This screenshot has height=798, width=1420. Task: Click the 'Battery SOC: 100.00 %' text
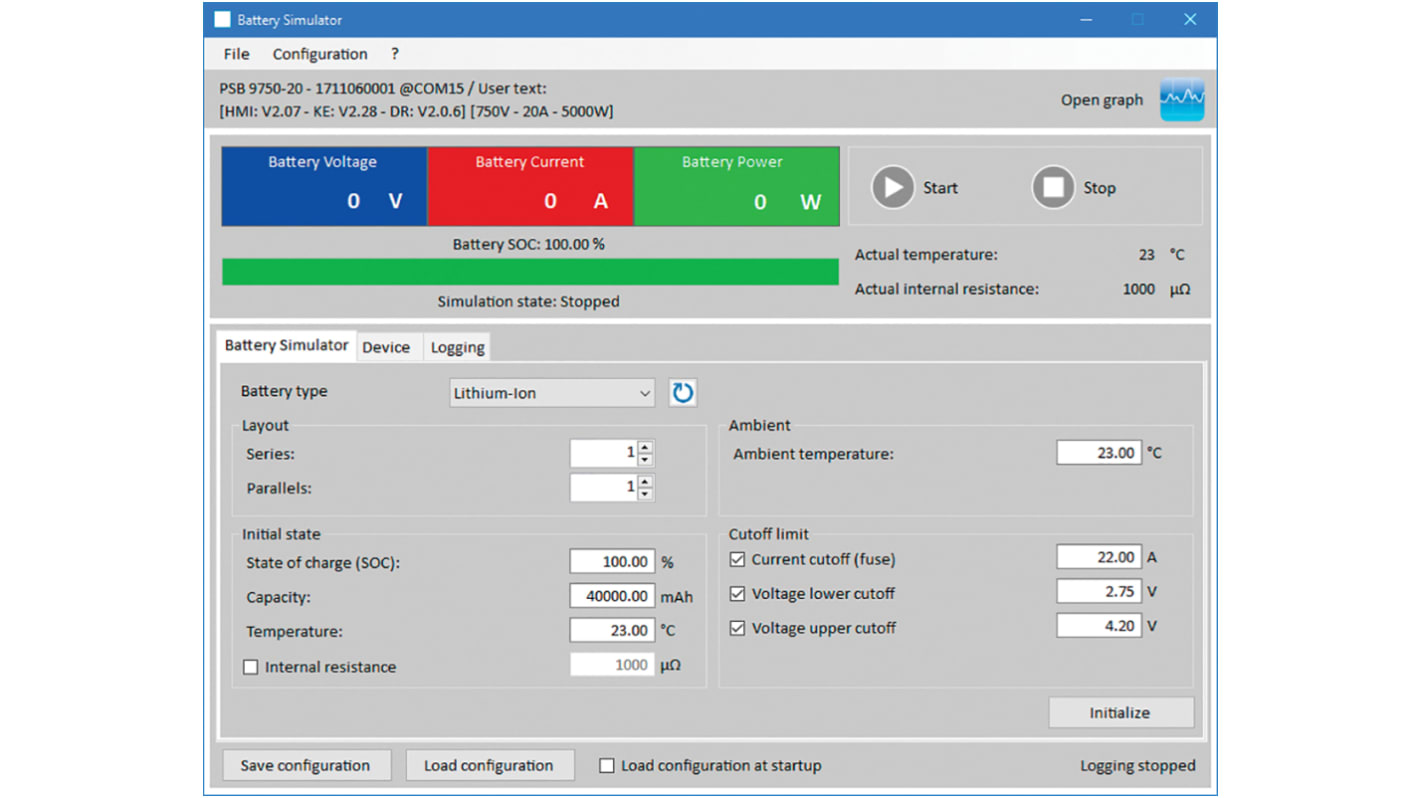pyautogui.click(x=528, y=244)
